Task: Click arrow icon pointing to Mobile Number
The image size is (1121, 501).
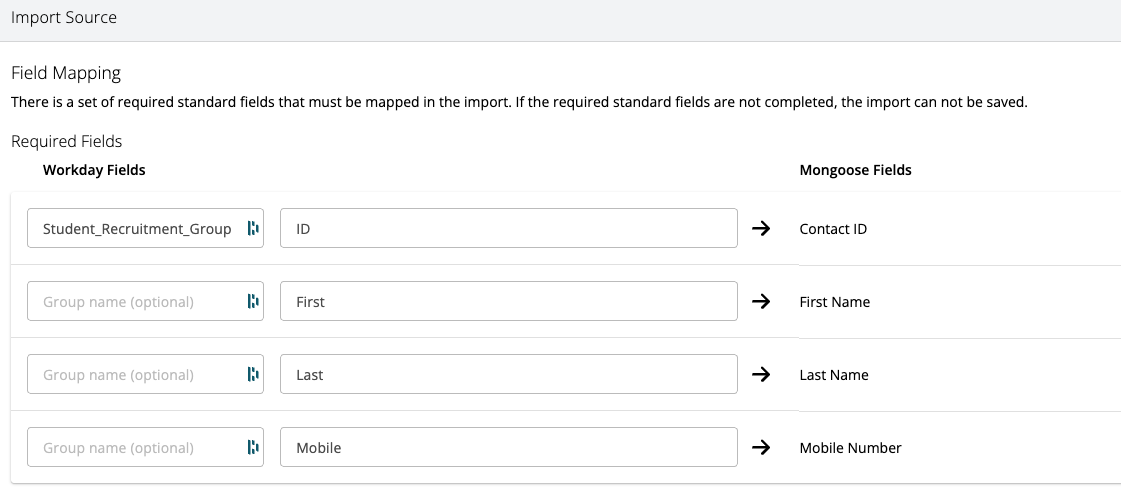Action: (x=761, y=448)
